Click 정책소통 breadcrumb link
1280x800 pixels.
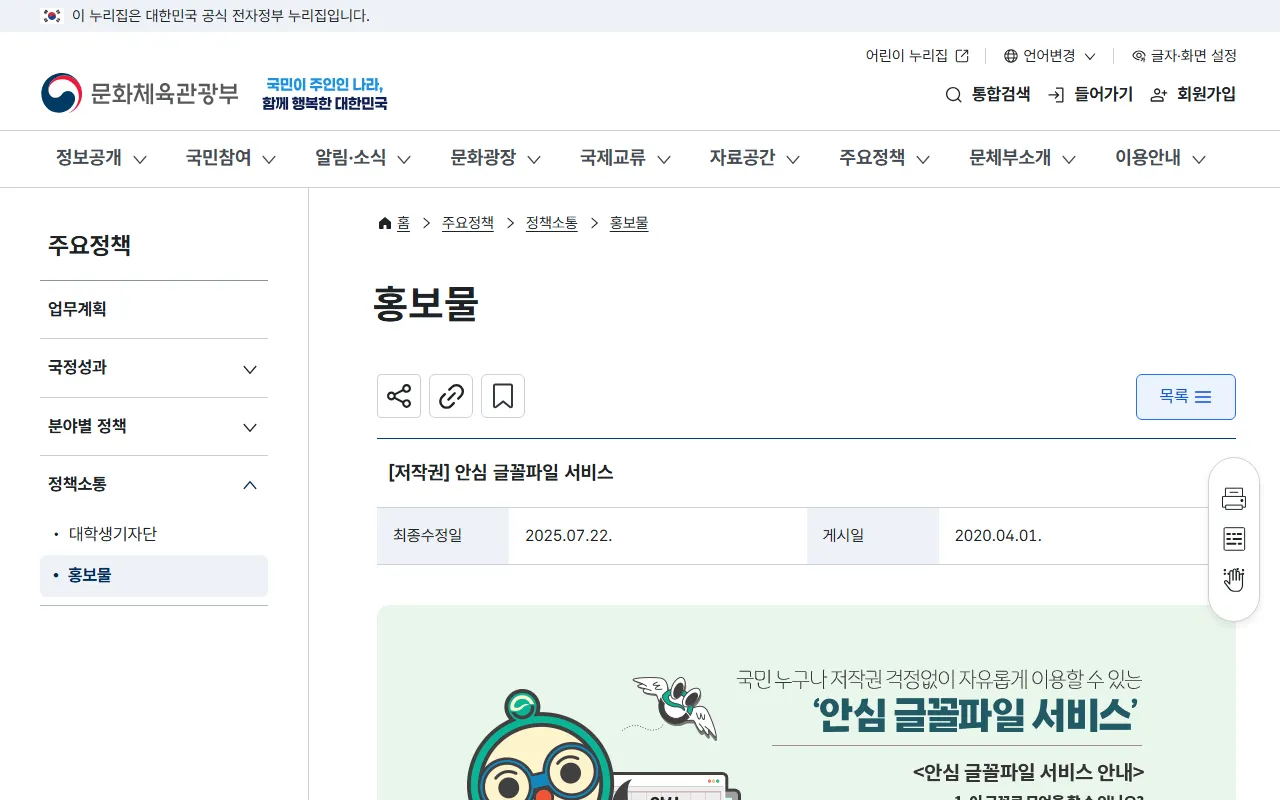(552, 223)
